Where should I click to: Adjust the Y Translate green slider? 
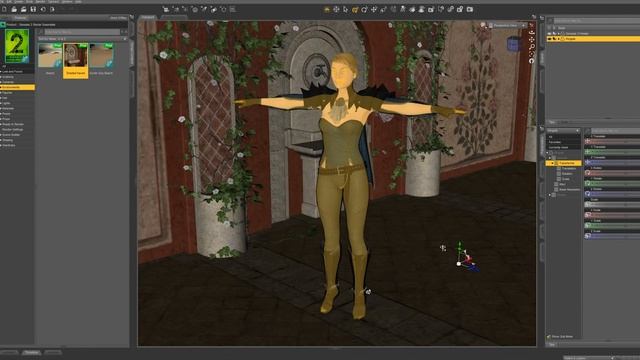coord(612,152)
